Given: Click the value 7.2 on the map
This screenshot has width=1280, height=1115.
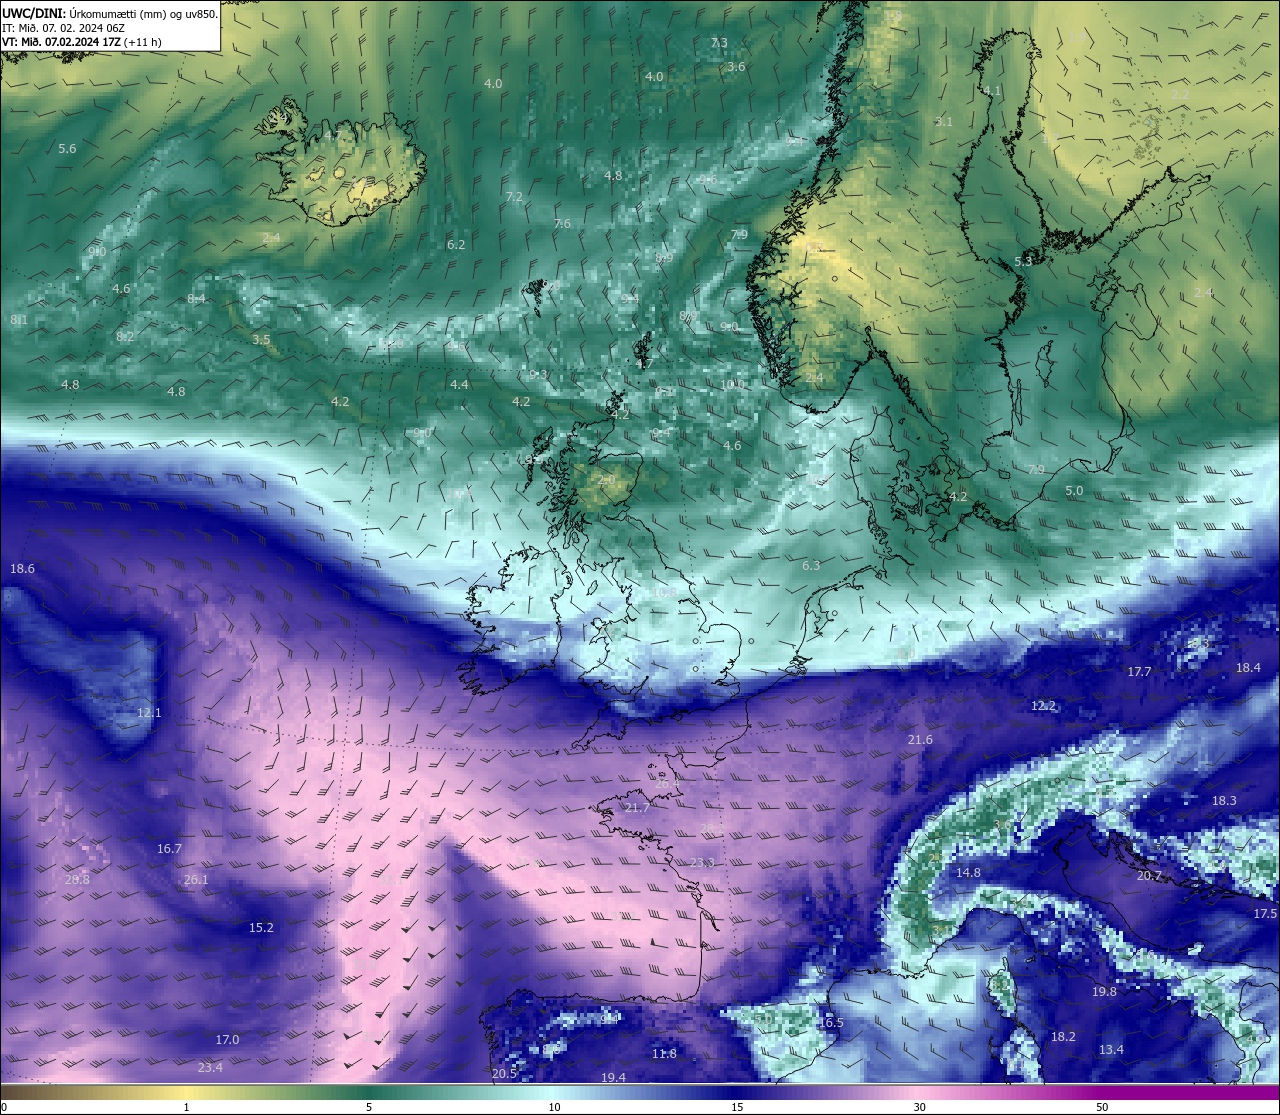Looking at the screenshot, I should (x=514, y=197).
